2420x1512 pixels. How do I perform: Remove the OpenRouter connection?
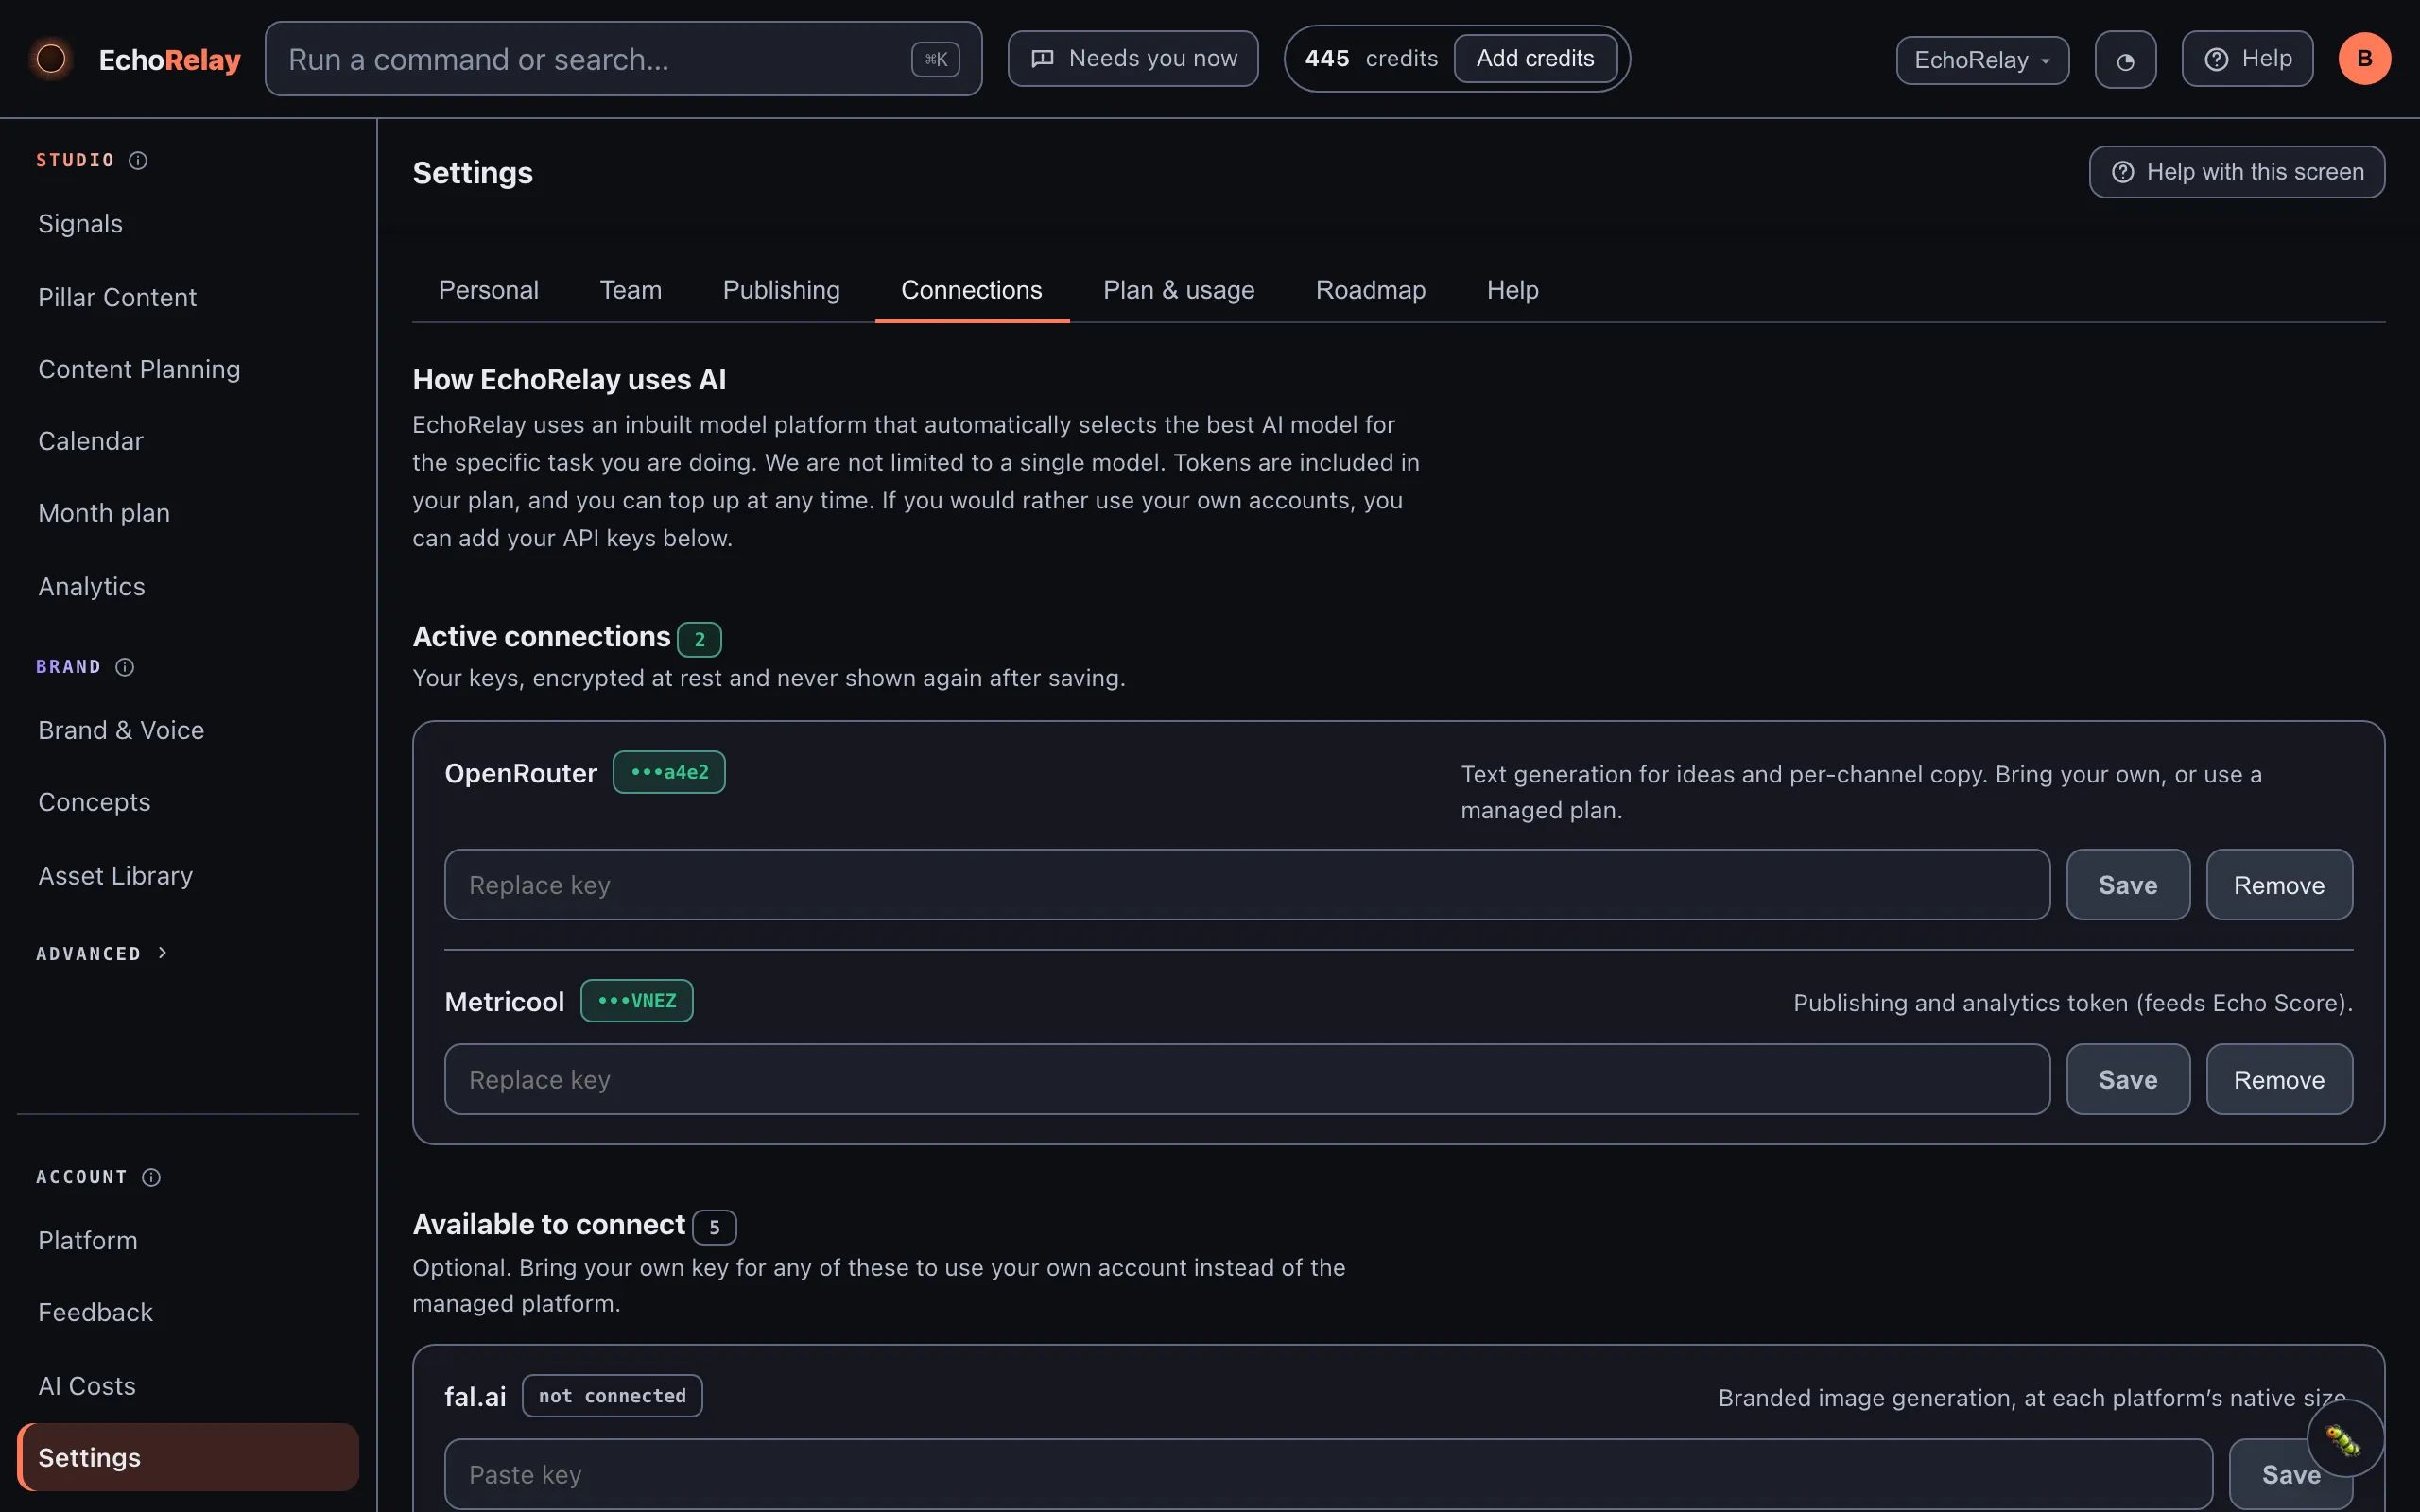(x=2279, y=885)
